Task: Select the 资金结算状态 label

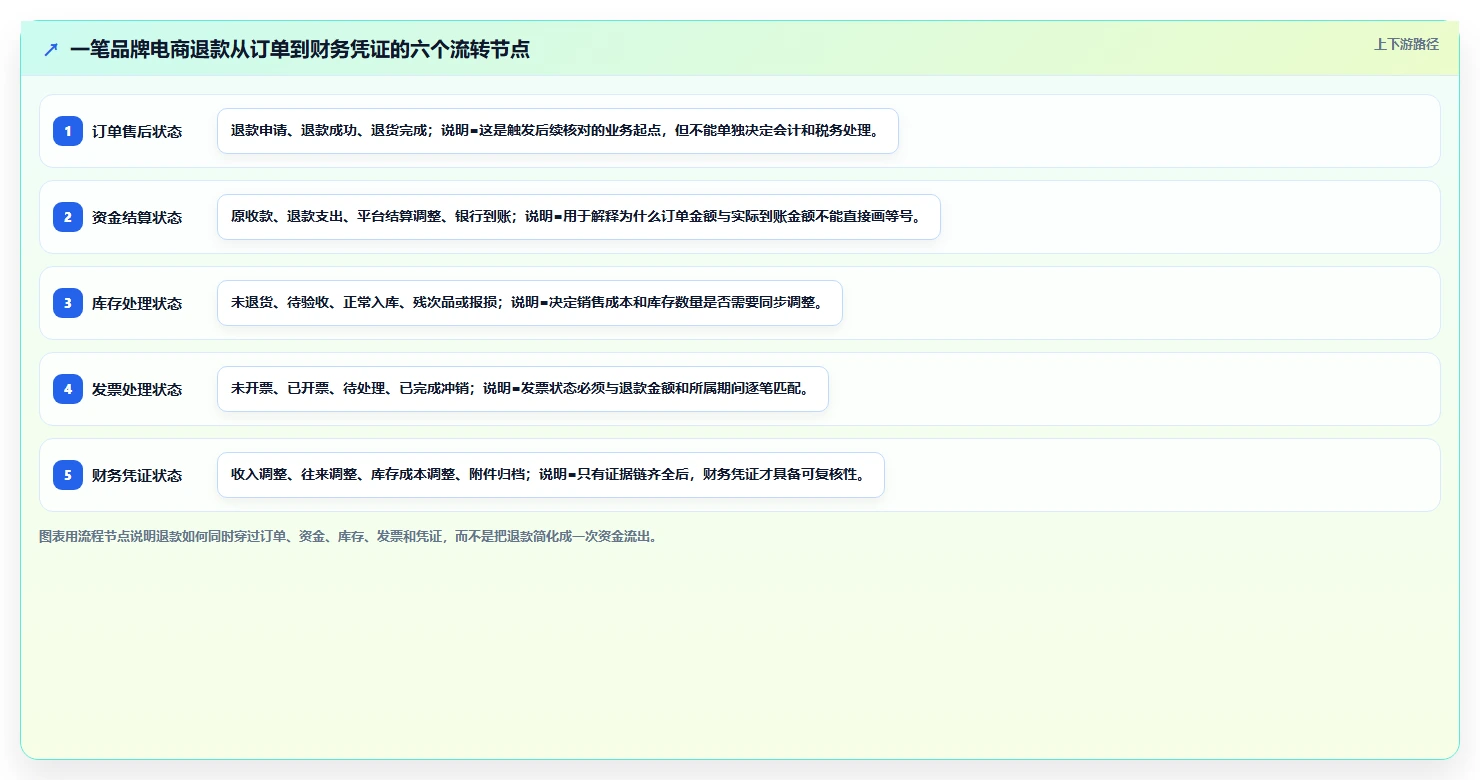Action: [x=137, y=217]
